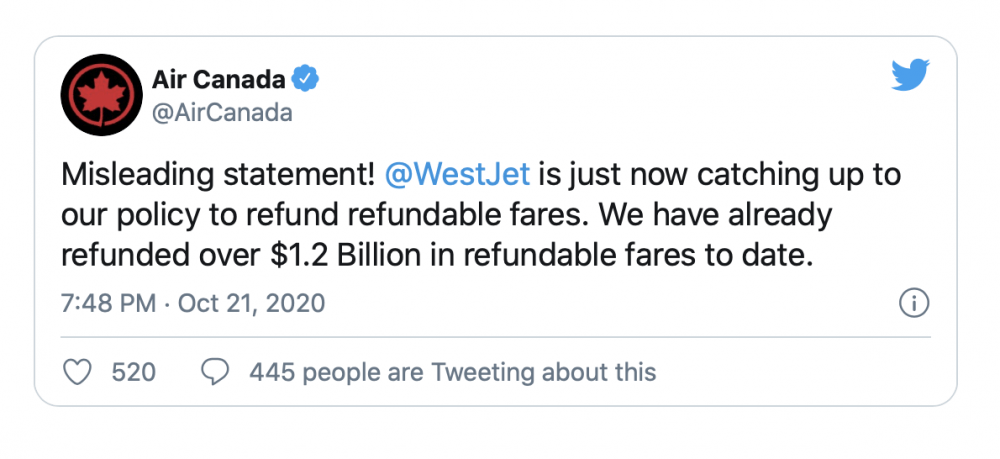
Task: Click the Air Canada display name
Action: [218, 80]
